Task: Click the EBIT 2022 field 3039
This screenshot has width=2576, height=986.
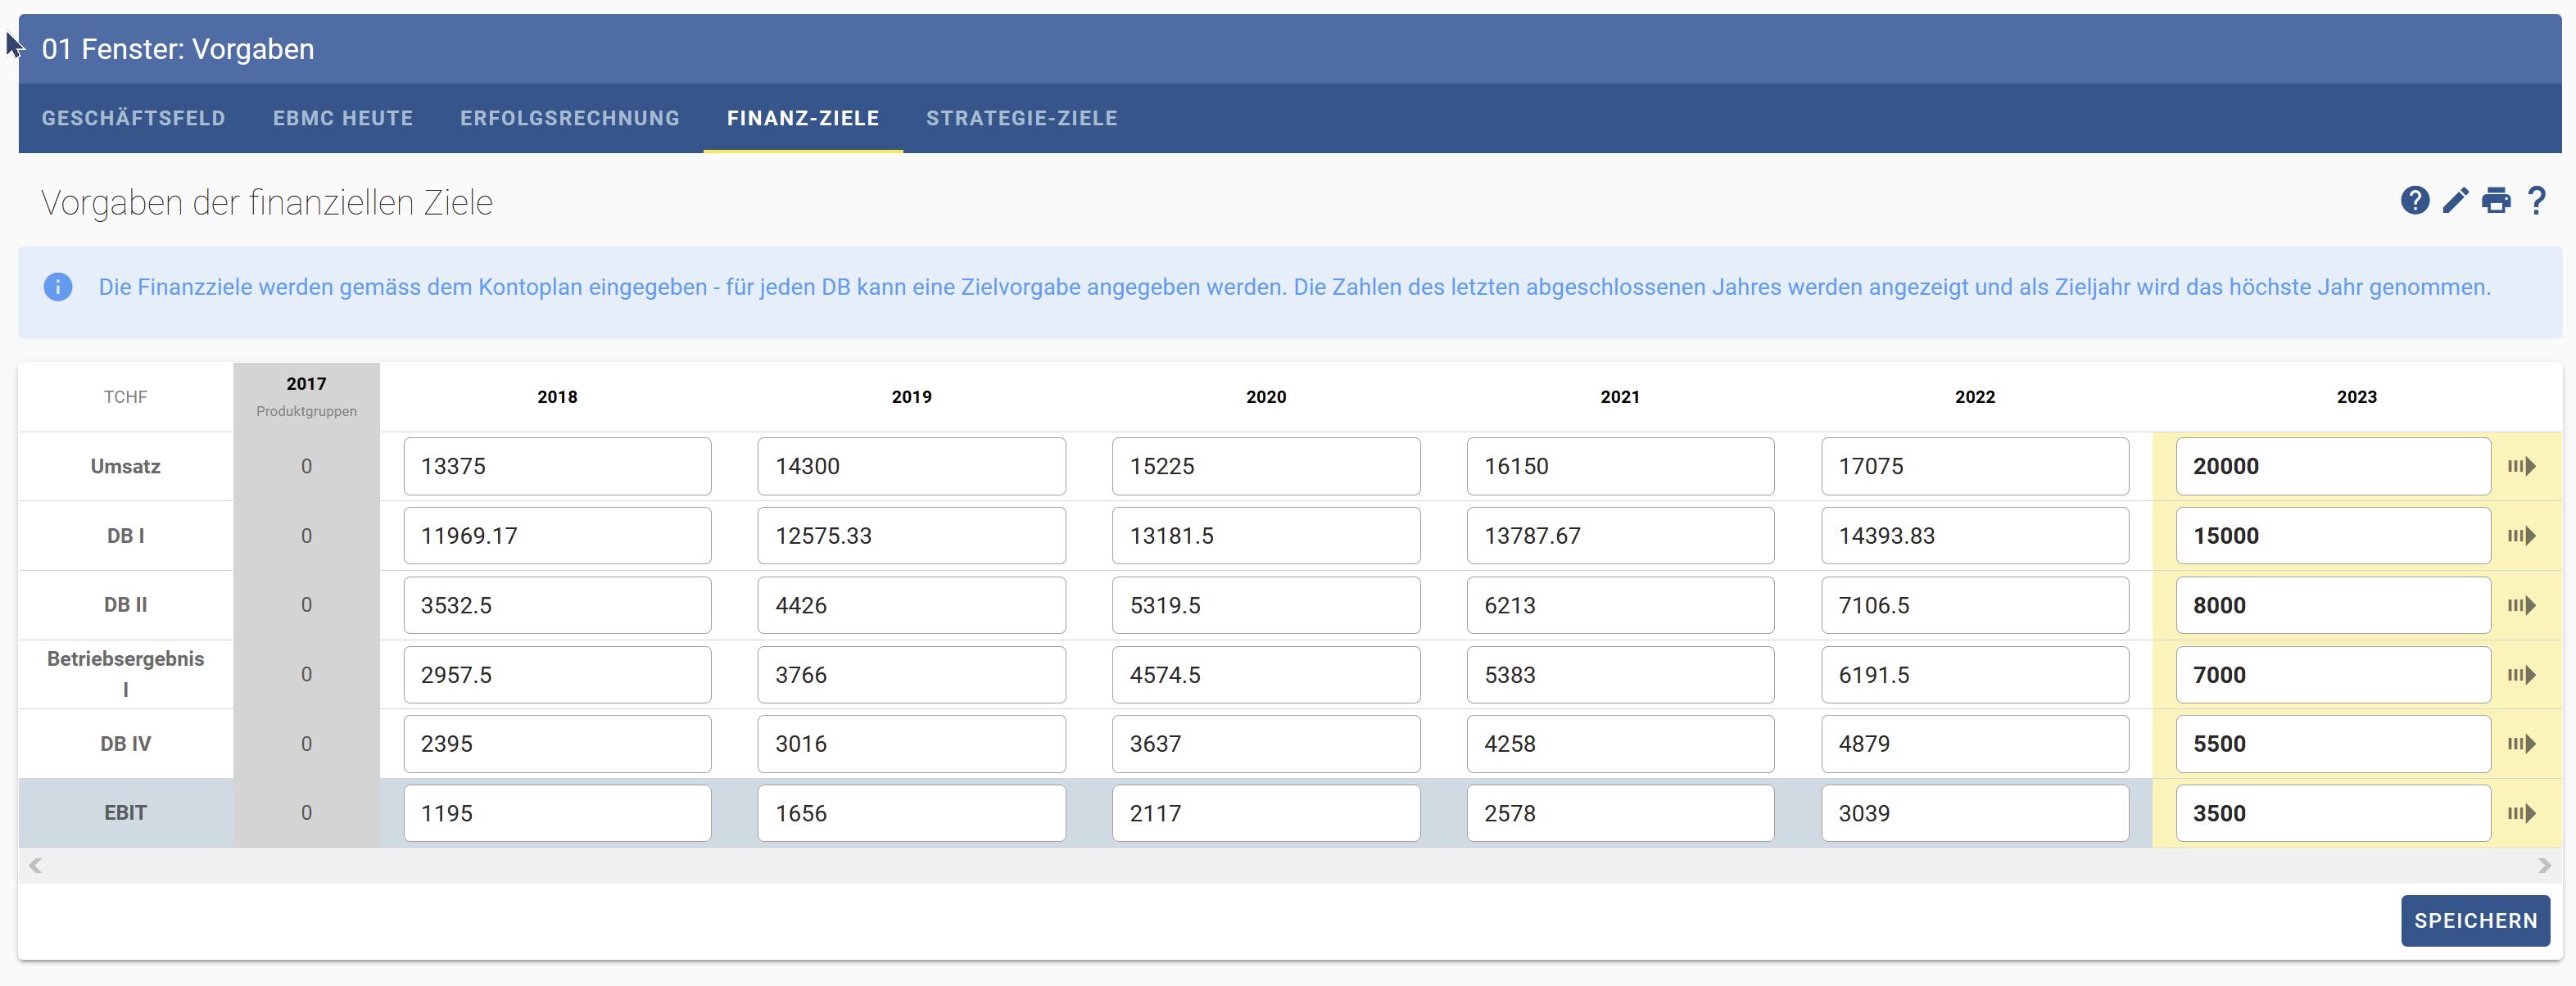Action: click(x=1975, y=814)
